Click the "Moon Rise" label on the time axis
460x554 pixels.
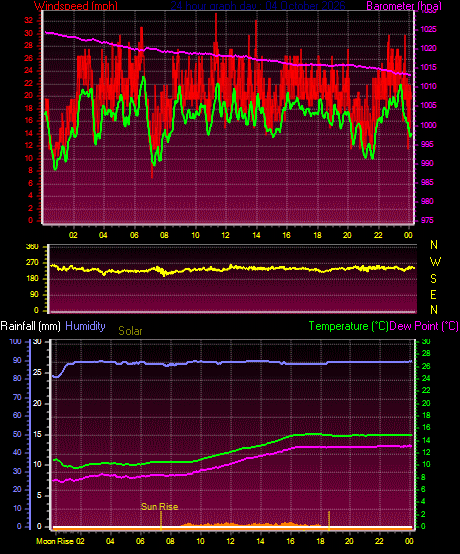[55, 541]
